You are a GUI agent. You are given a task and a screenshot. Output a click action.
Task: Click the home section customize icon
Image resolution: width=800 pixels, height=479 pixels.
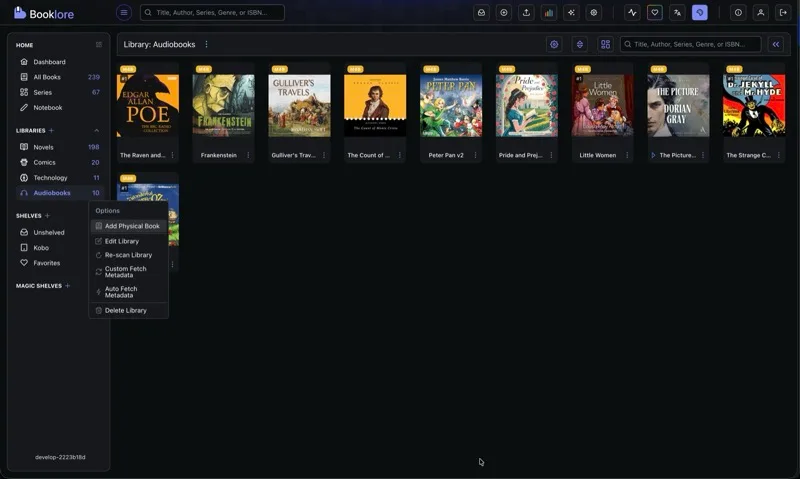98,45
